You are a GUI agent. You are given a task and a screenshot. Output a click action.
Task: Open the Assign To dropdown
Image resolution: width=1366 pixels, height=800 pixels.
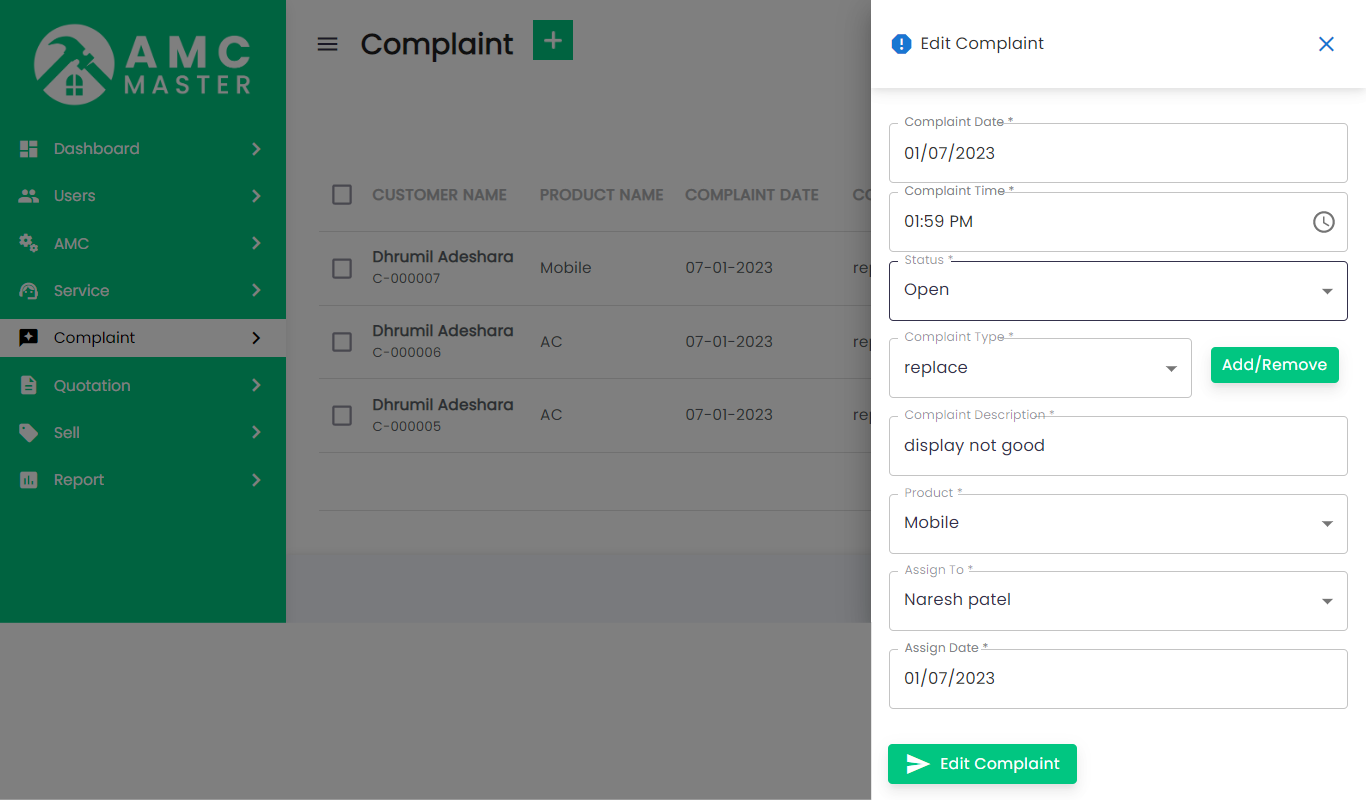pyautogui.click(x=1117, y=601)
